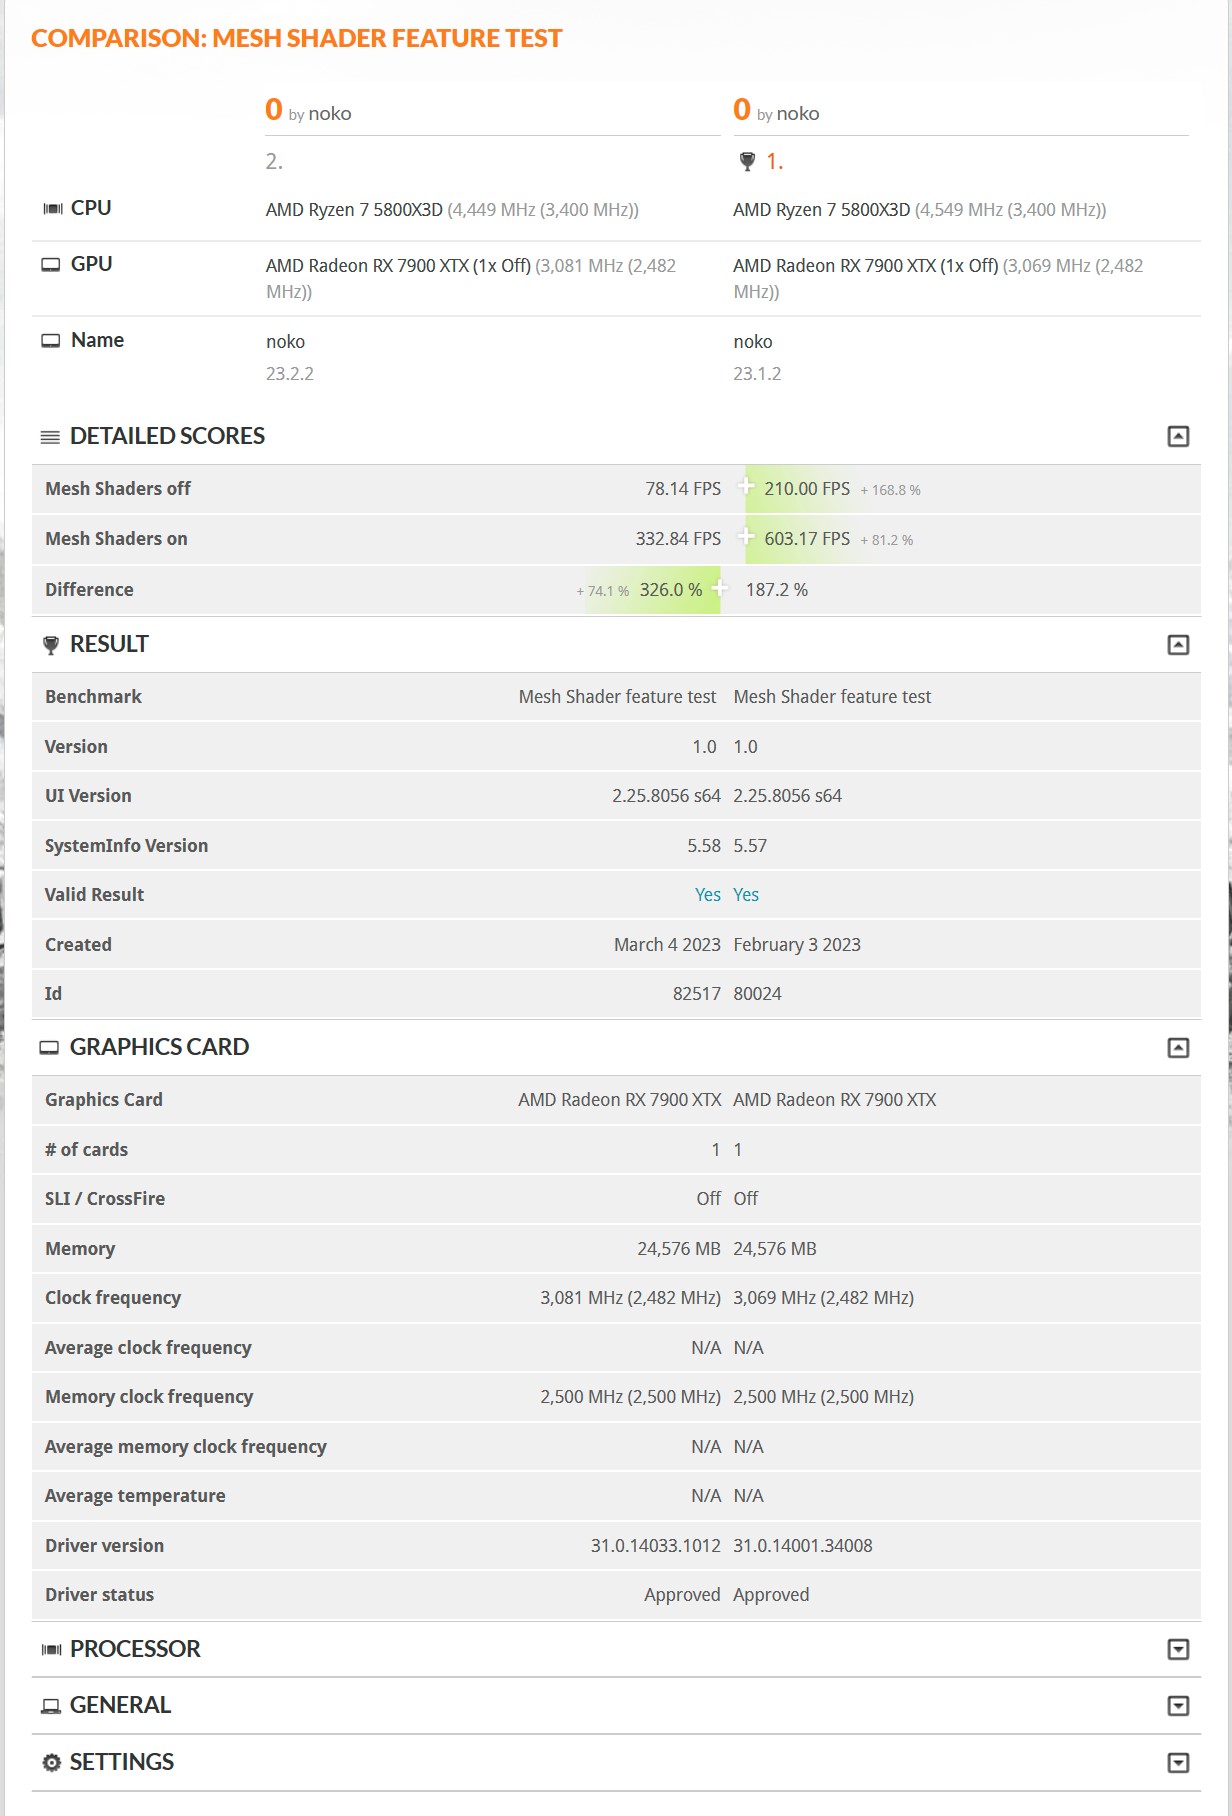This screenshot has height=1816, width=1232.
Task: Expand the Processor section
Action: click(1178, 1649)
